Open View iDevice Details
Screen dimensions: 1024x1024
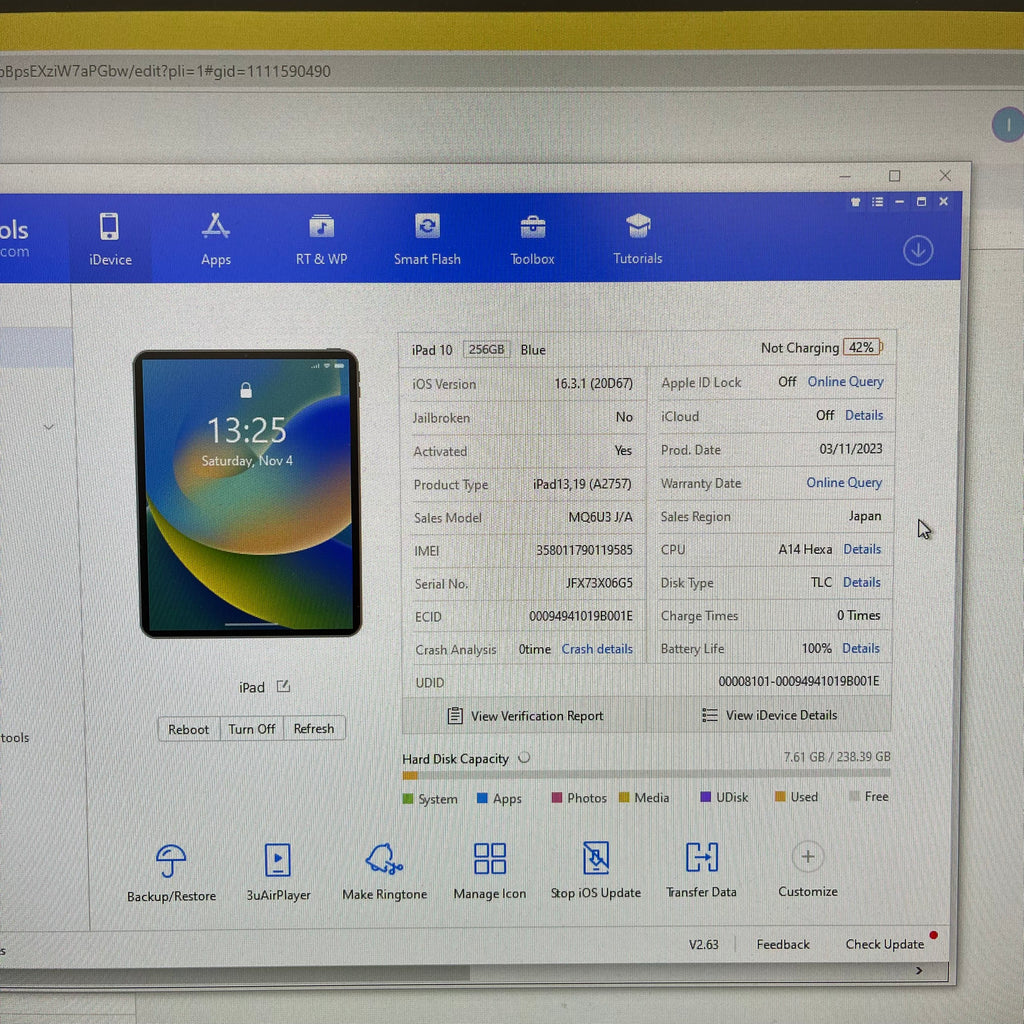(x=769, y=715)
